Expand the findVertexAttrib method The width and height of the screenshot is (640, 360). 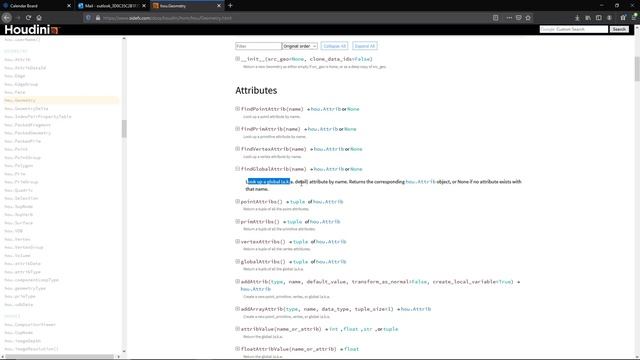pyautogui.click(x=238, y=149)
